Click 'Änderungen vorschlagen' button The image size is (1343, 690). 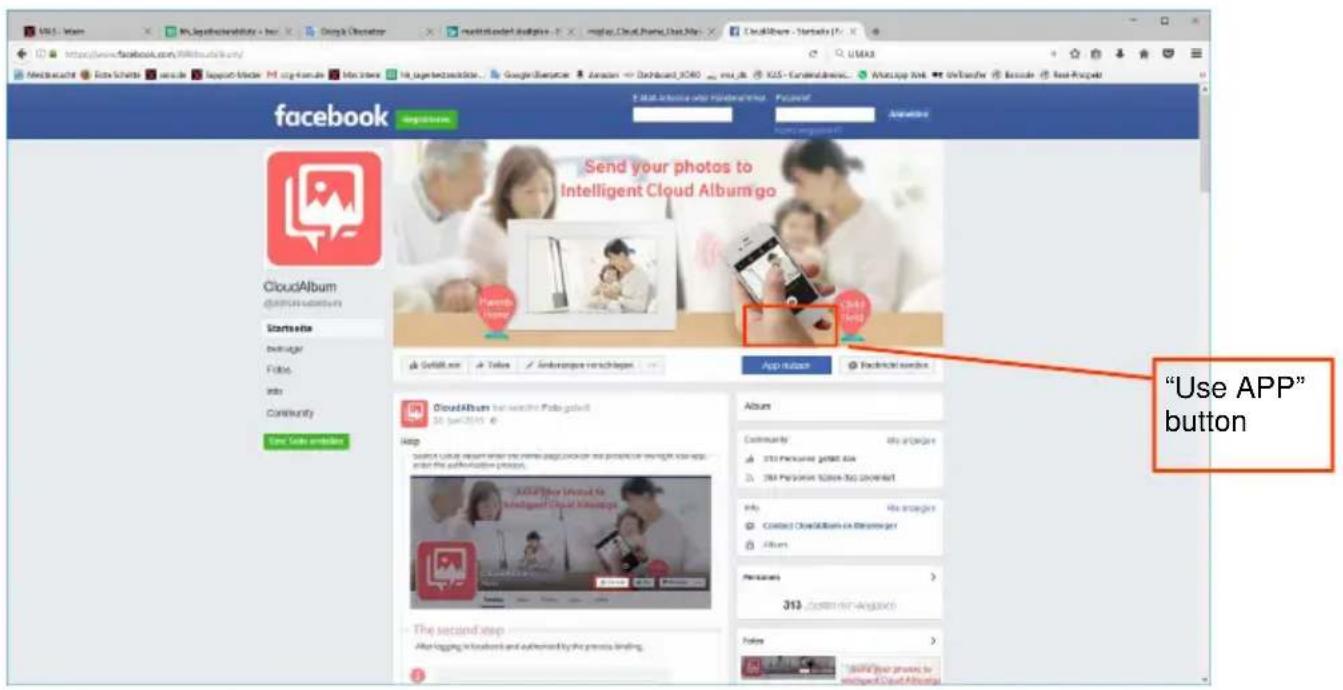[579, 366]
